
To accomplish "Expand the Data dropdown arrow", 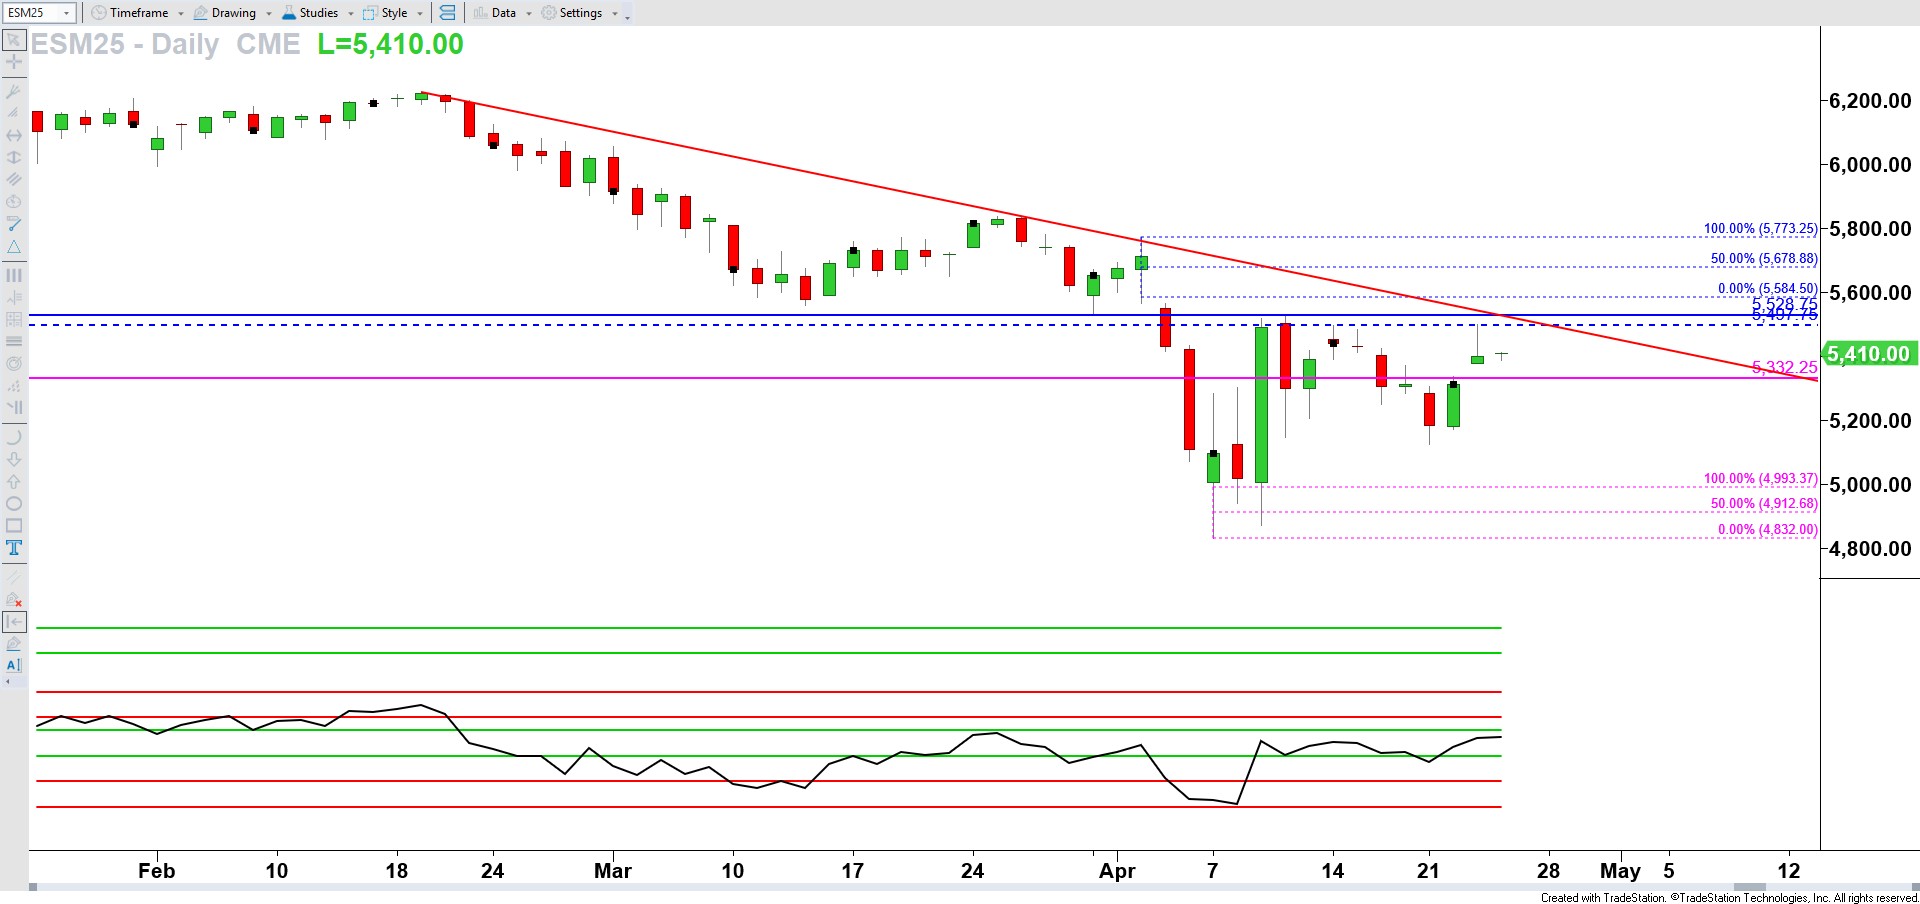I will [529, 14].
